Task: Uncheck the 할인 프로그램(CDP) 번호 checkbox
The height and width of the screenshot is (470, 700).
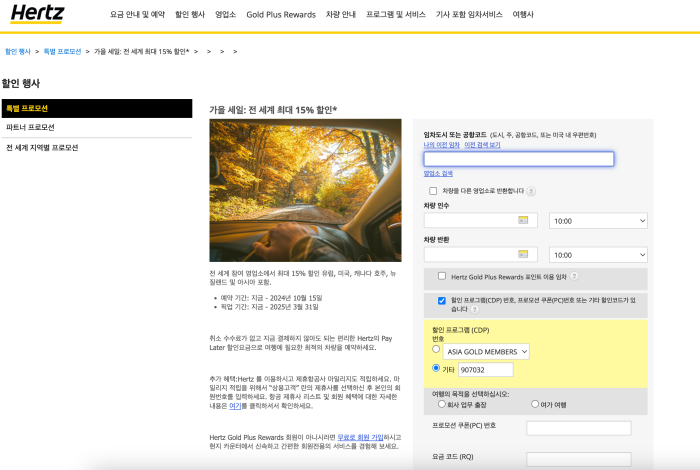Action: (442, 300)
